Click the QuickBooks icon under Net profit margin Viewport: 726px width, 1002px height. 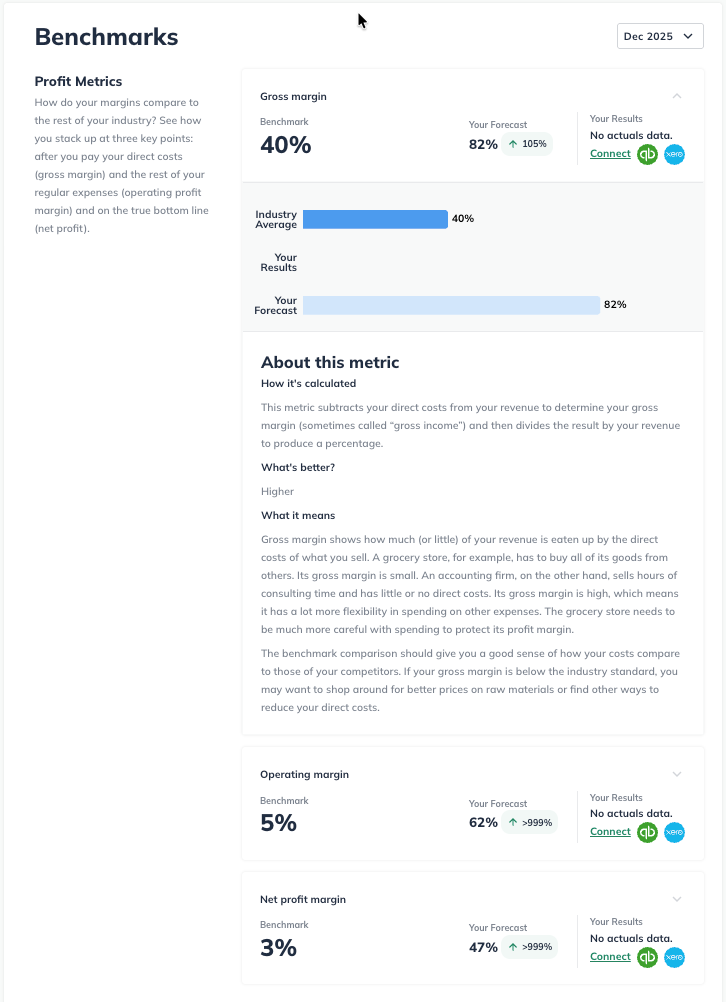(647, 956)
